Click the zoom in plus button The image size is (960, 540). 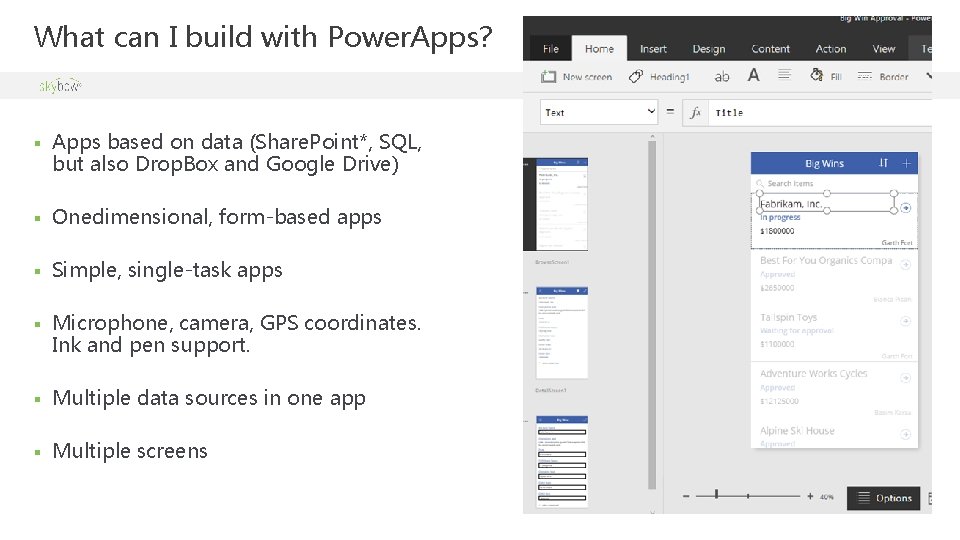(810, 496)
